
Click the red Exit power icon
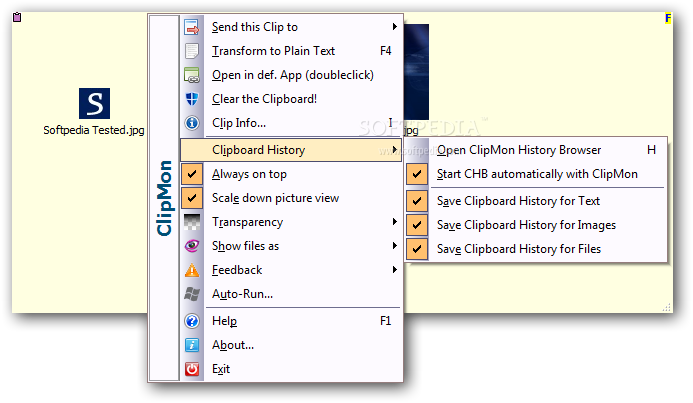pyautogui.click(x=192, y=369)
